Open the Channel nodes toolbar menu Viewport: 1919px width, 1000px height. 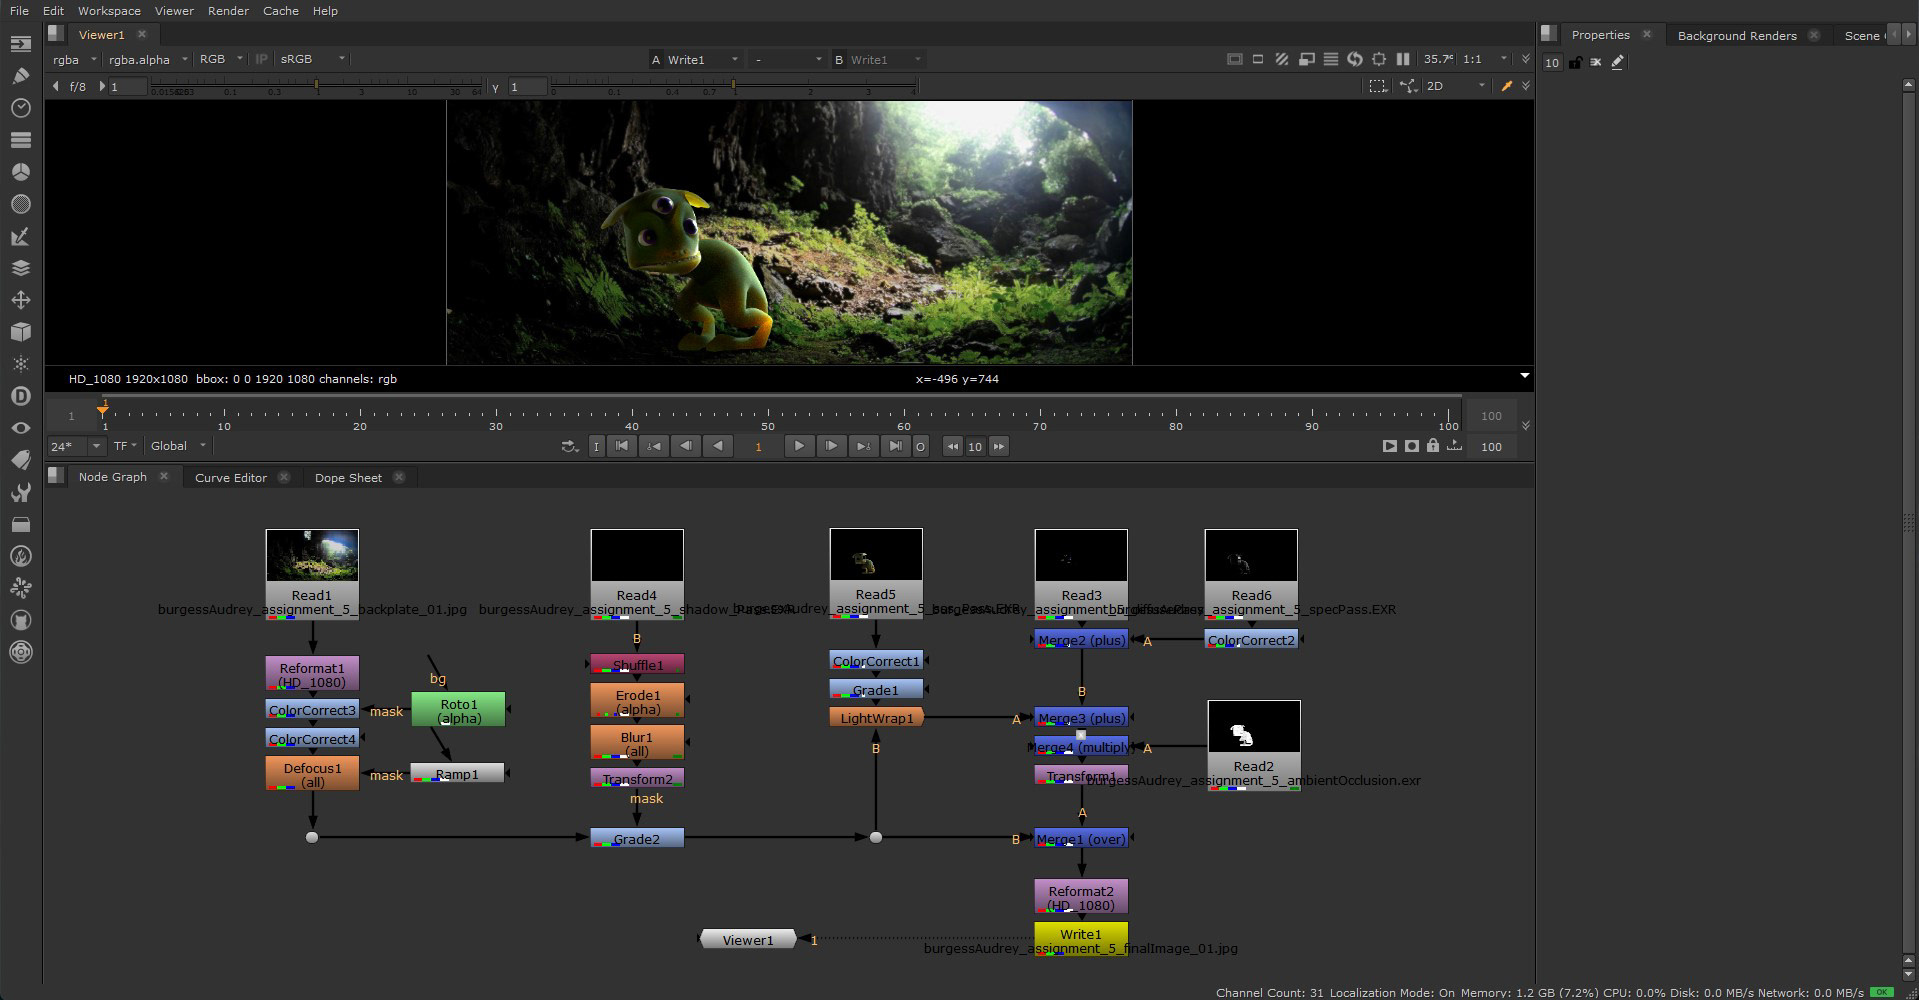point(21,140)
